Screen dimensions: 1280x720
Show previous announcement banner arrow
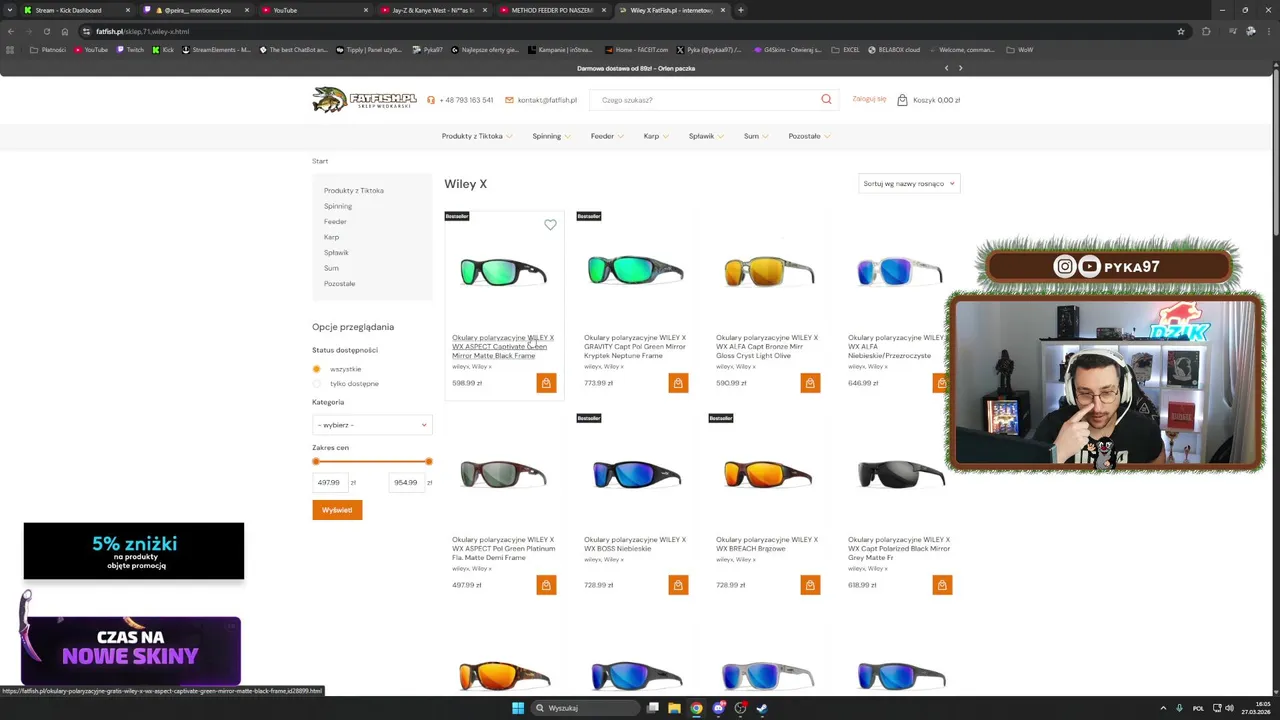pyautogui.click(x=946, y=68)
